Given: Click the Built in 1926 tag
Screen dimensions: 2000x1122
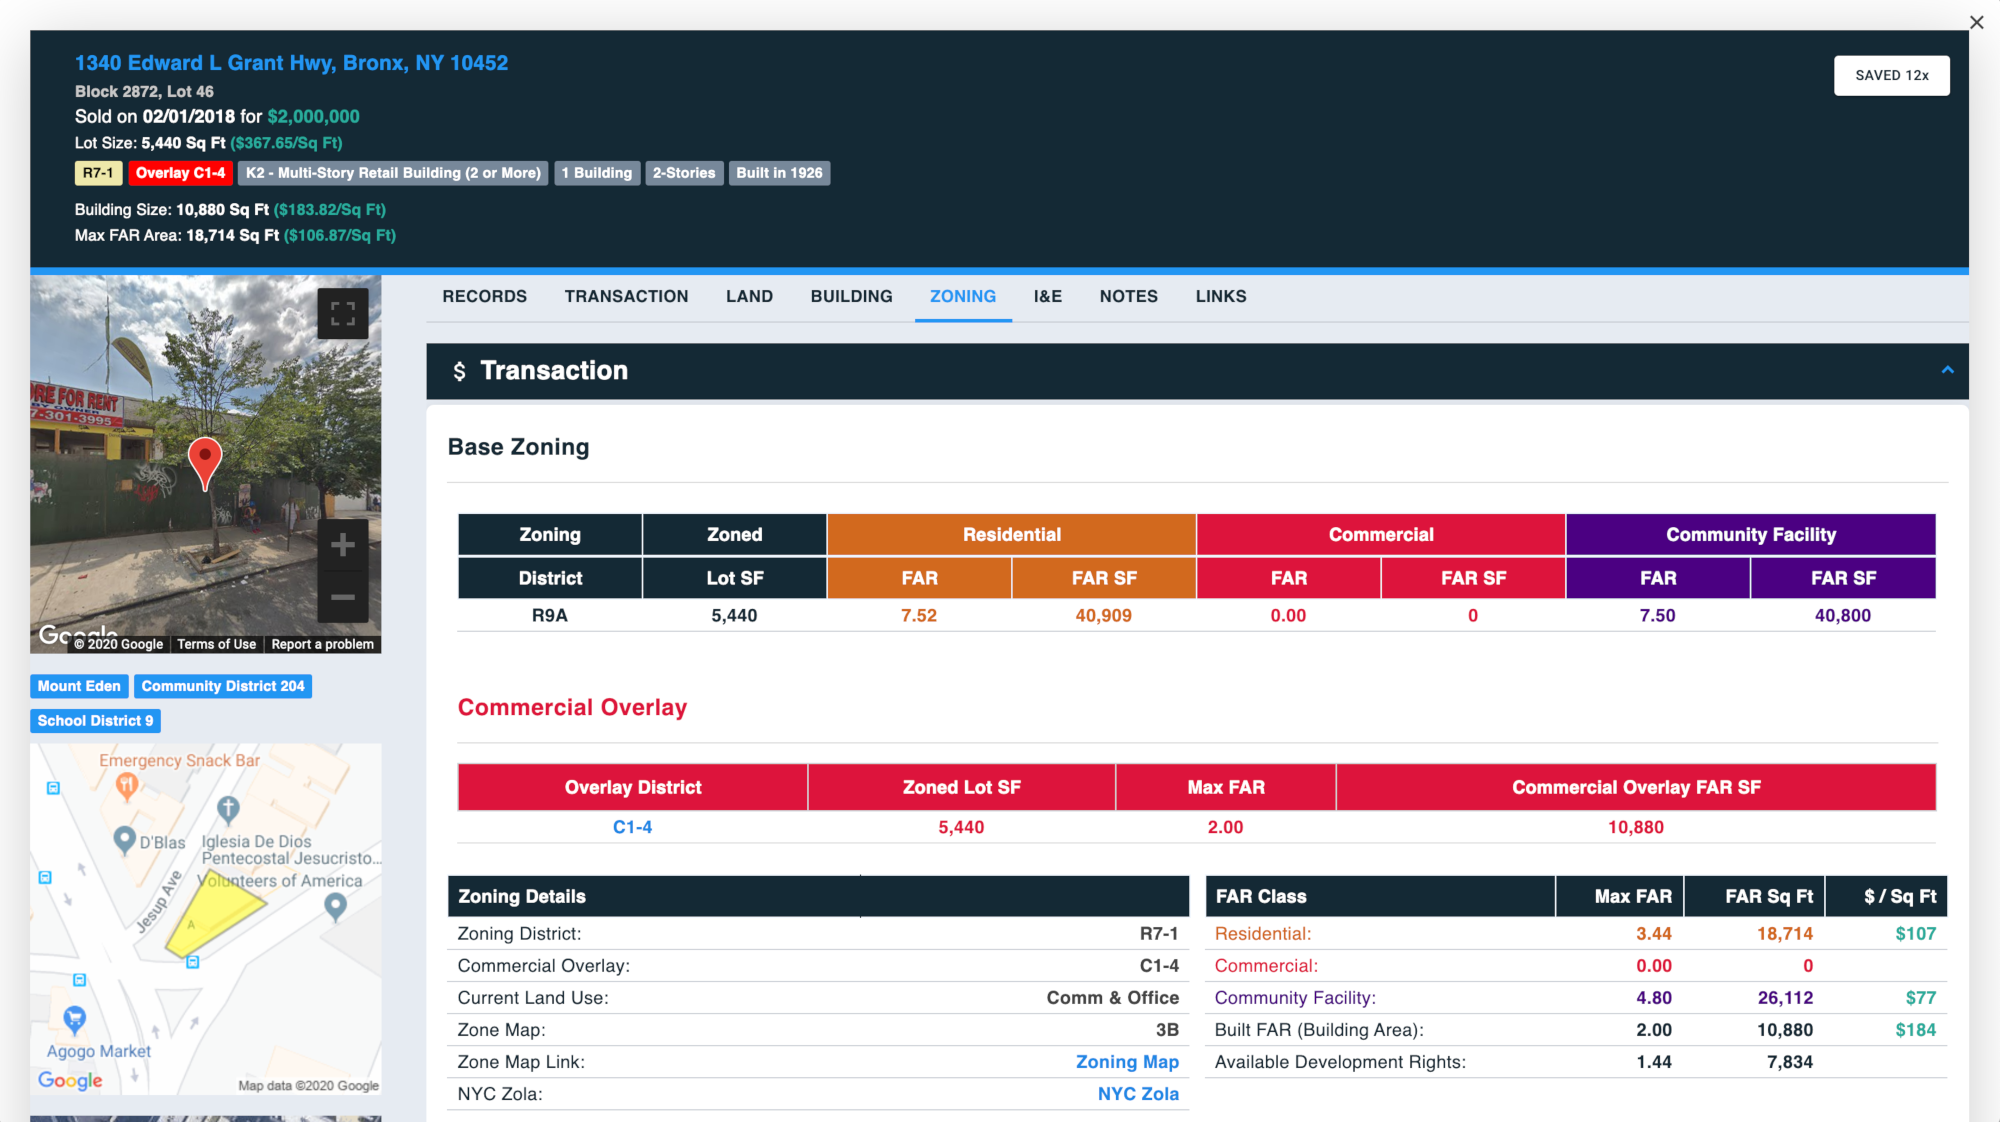Looking at the screenshot, I should [x=779, y=173].
